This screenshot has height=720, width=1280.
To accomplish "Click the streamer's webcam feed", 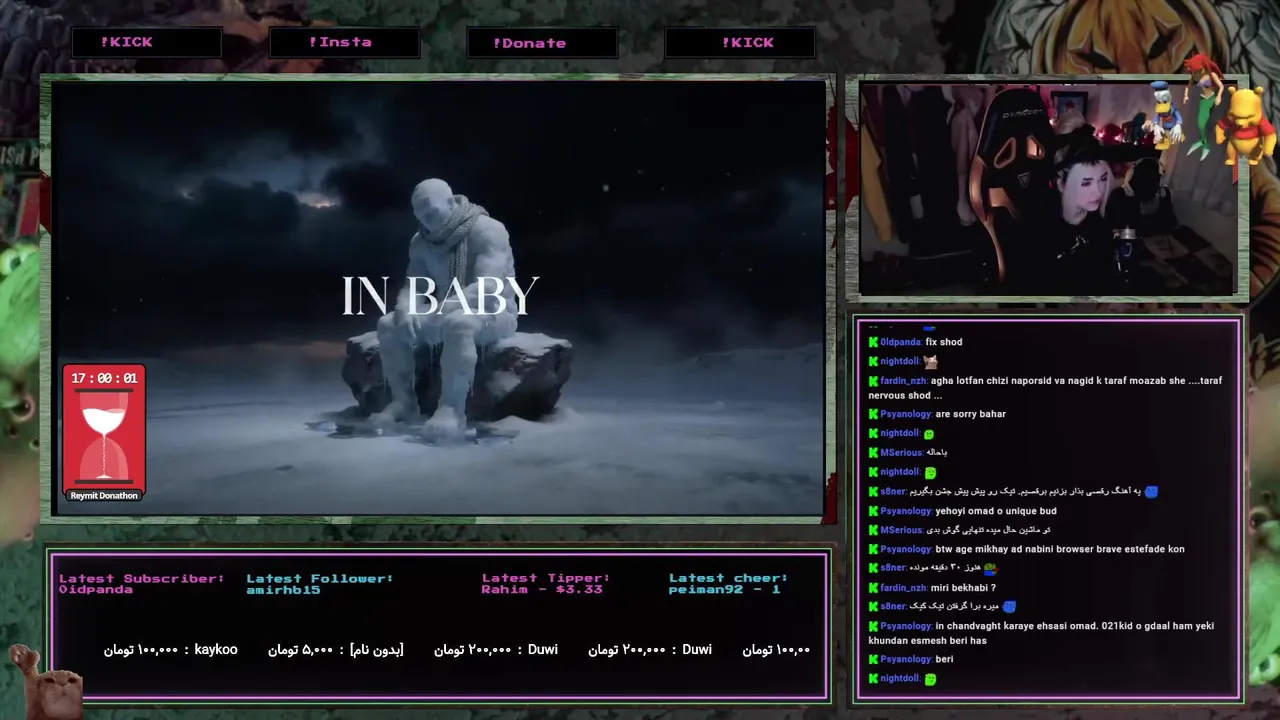I will (x=1047, y=189).
